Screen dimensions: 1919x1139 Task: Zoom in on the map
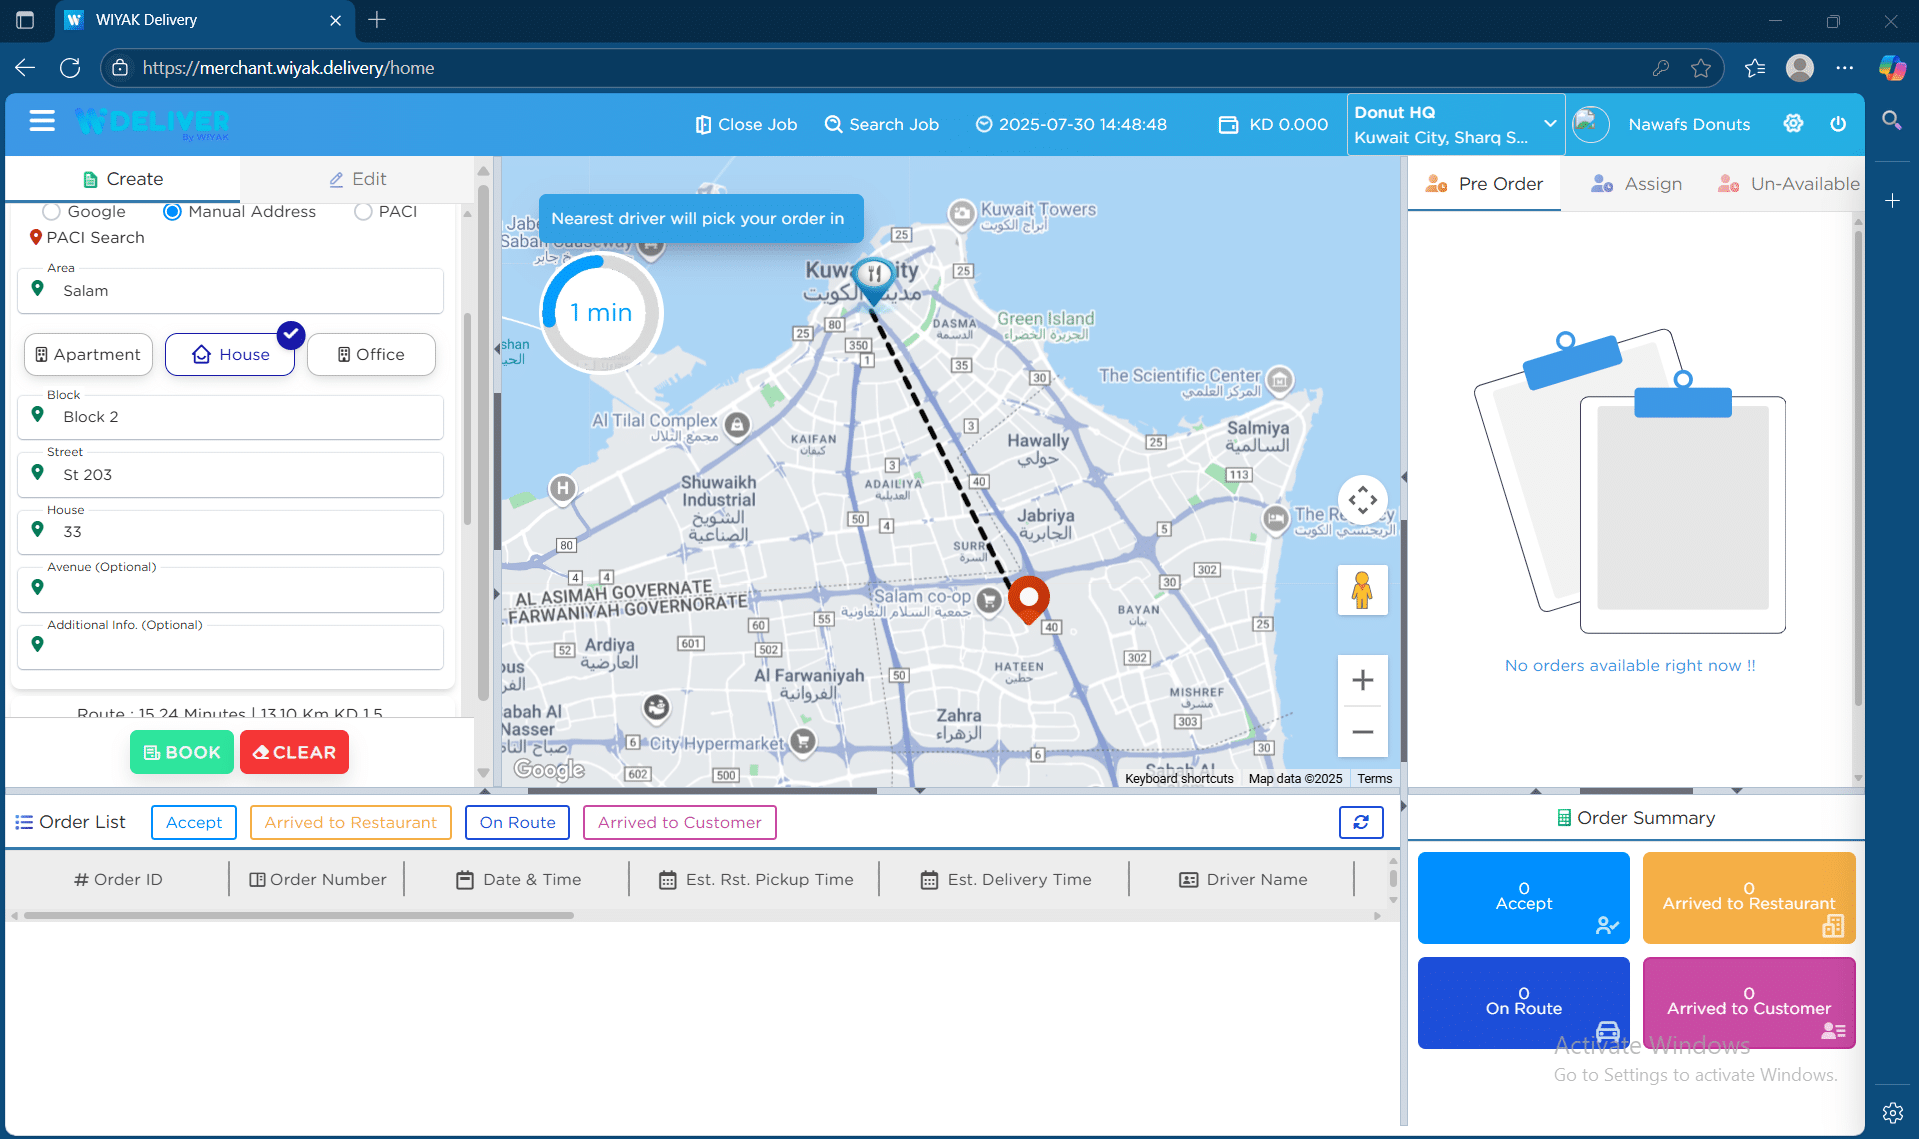pyautogui.click(x=1362, y=681)
